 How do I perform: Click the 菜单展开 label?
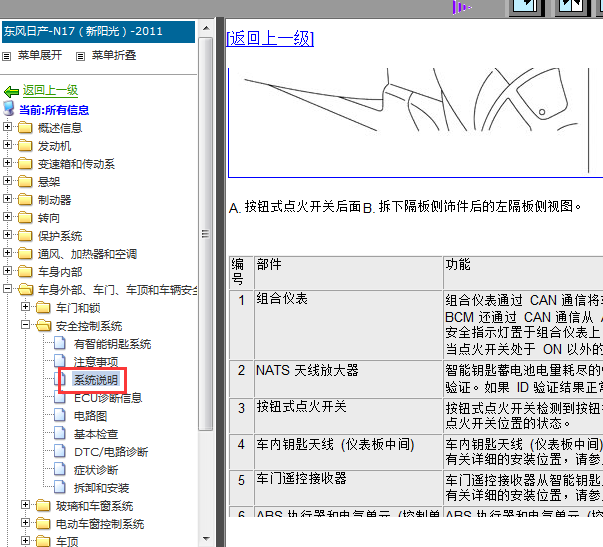point(40,55)
